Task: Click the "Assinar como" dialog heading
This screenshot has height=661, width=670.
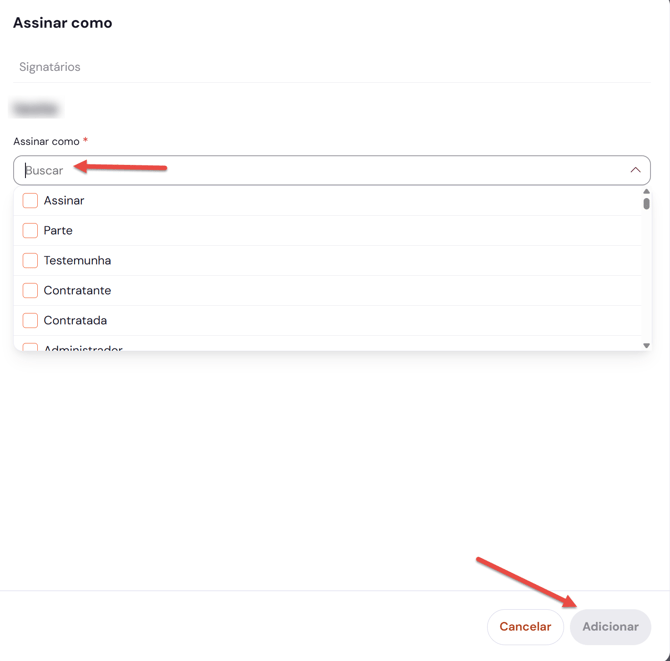Action: tap(63, 23)
